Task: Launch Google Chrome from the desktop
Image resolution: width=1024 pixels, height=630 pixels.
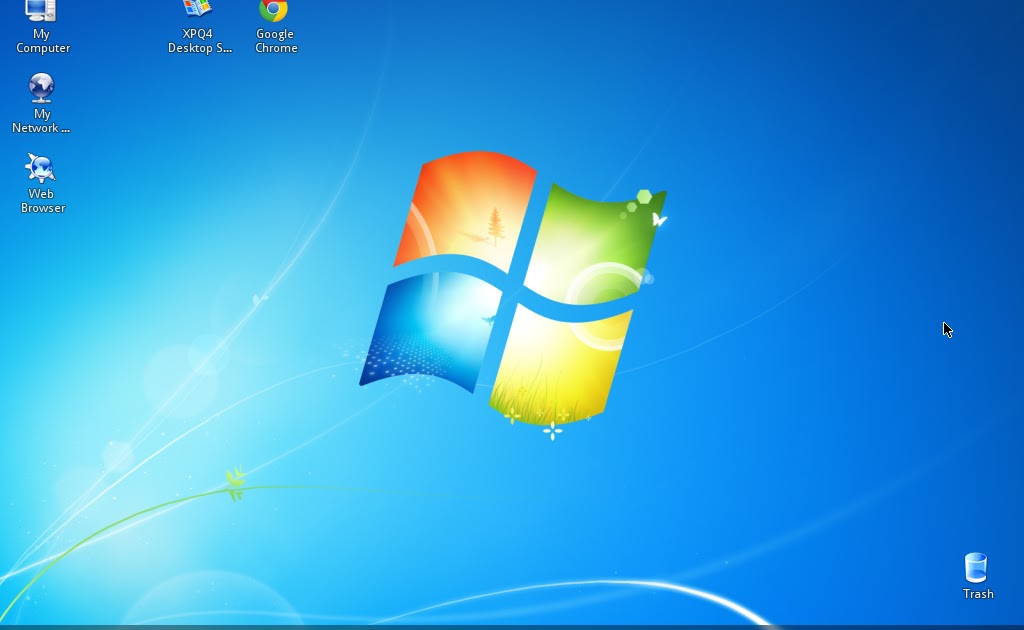Action: coord(274,10)
